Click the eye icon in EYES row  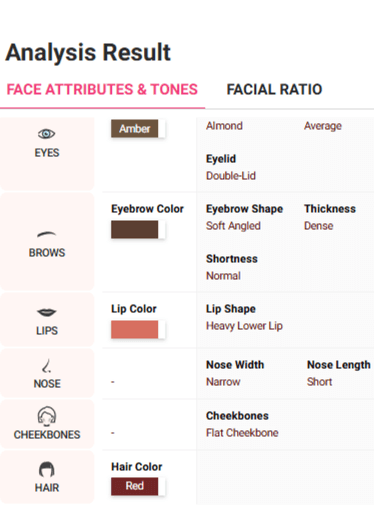coord(46,134)
